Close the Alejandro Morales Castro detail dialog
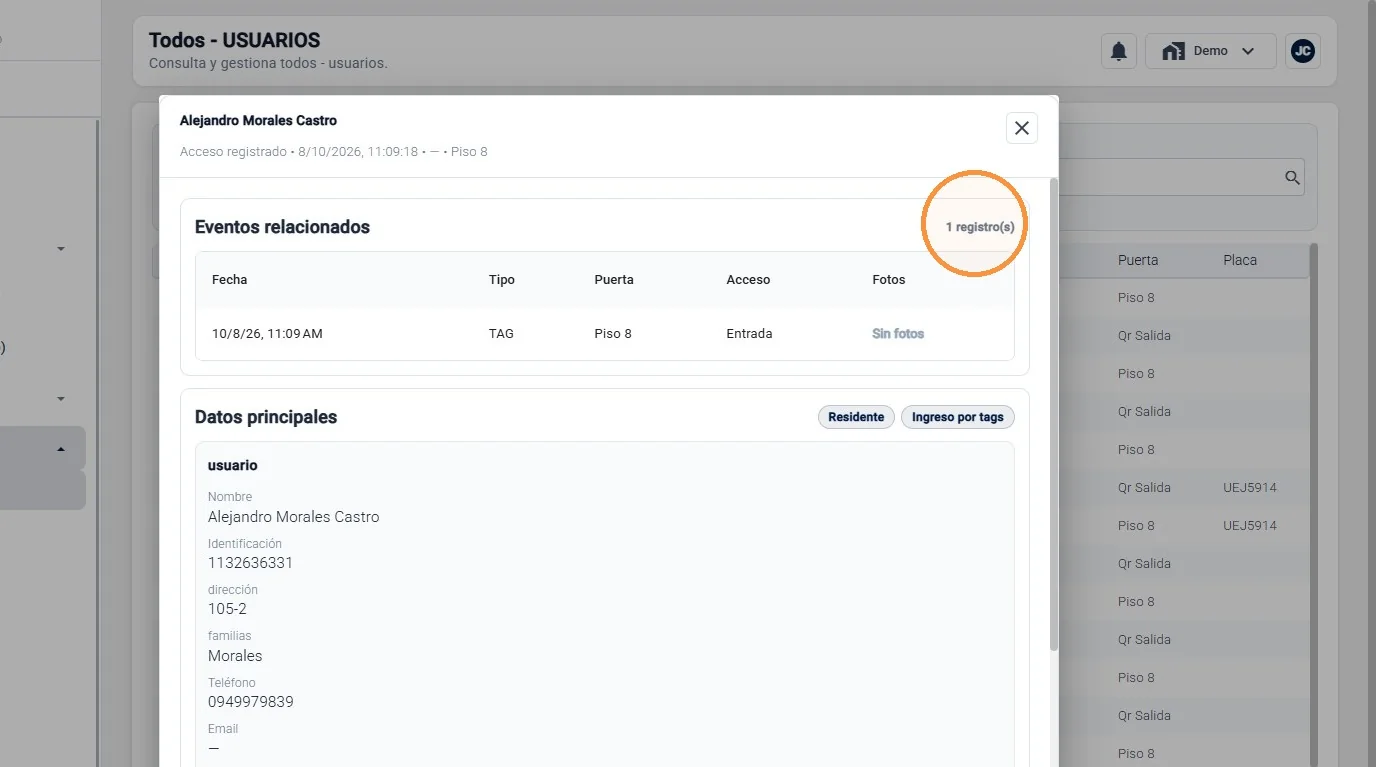The width and height of the screenshot is (1376, 767). (x=1021, y=128)
